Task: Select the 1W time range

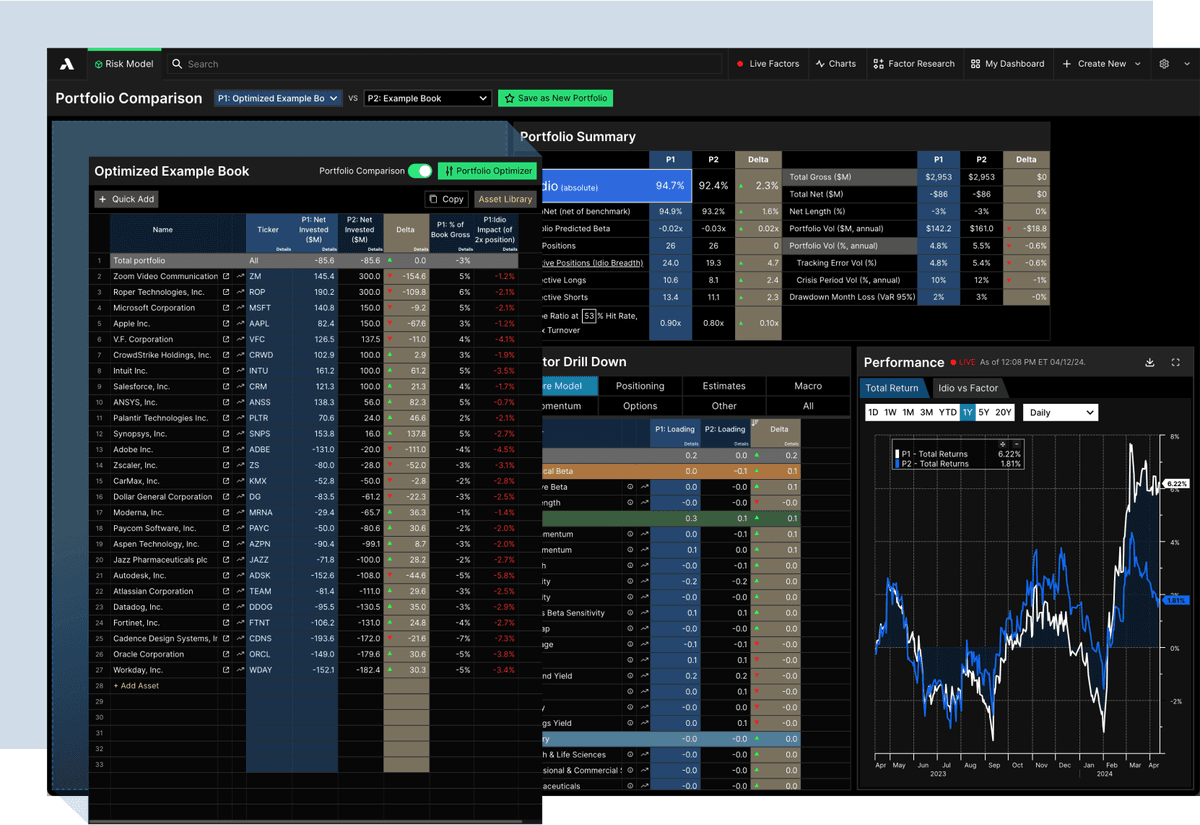Action: [891, 412]
